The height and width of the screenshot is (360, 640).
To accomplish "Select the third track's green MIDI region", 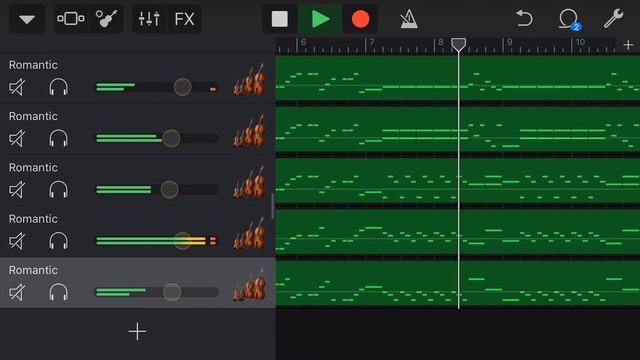I will click(458, 181).
